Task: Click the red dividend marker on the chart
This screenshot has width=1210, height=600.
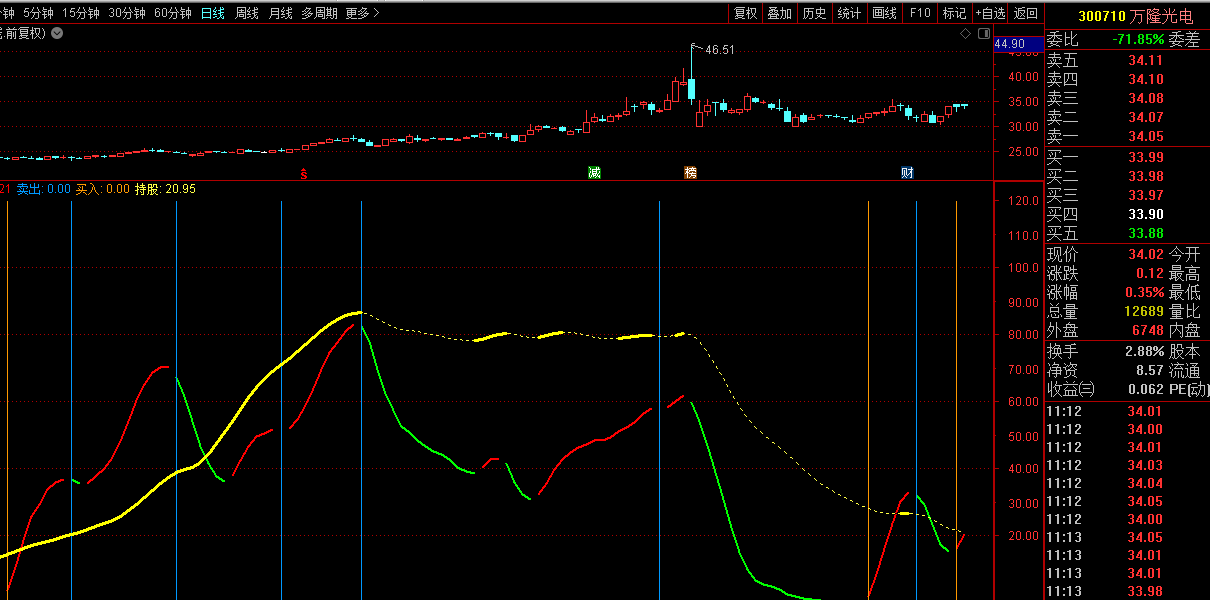Action: (304, 173)
